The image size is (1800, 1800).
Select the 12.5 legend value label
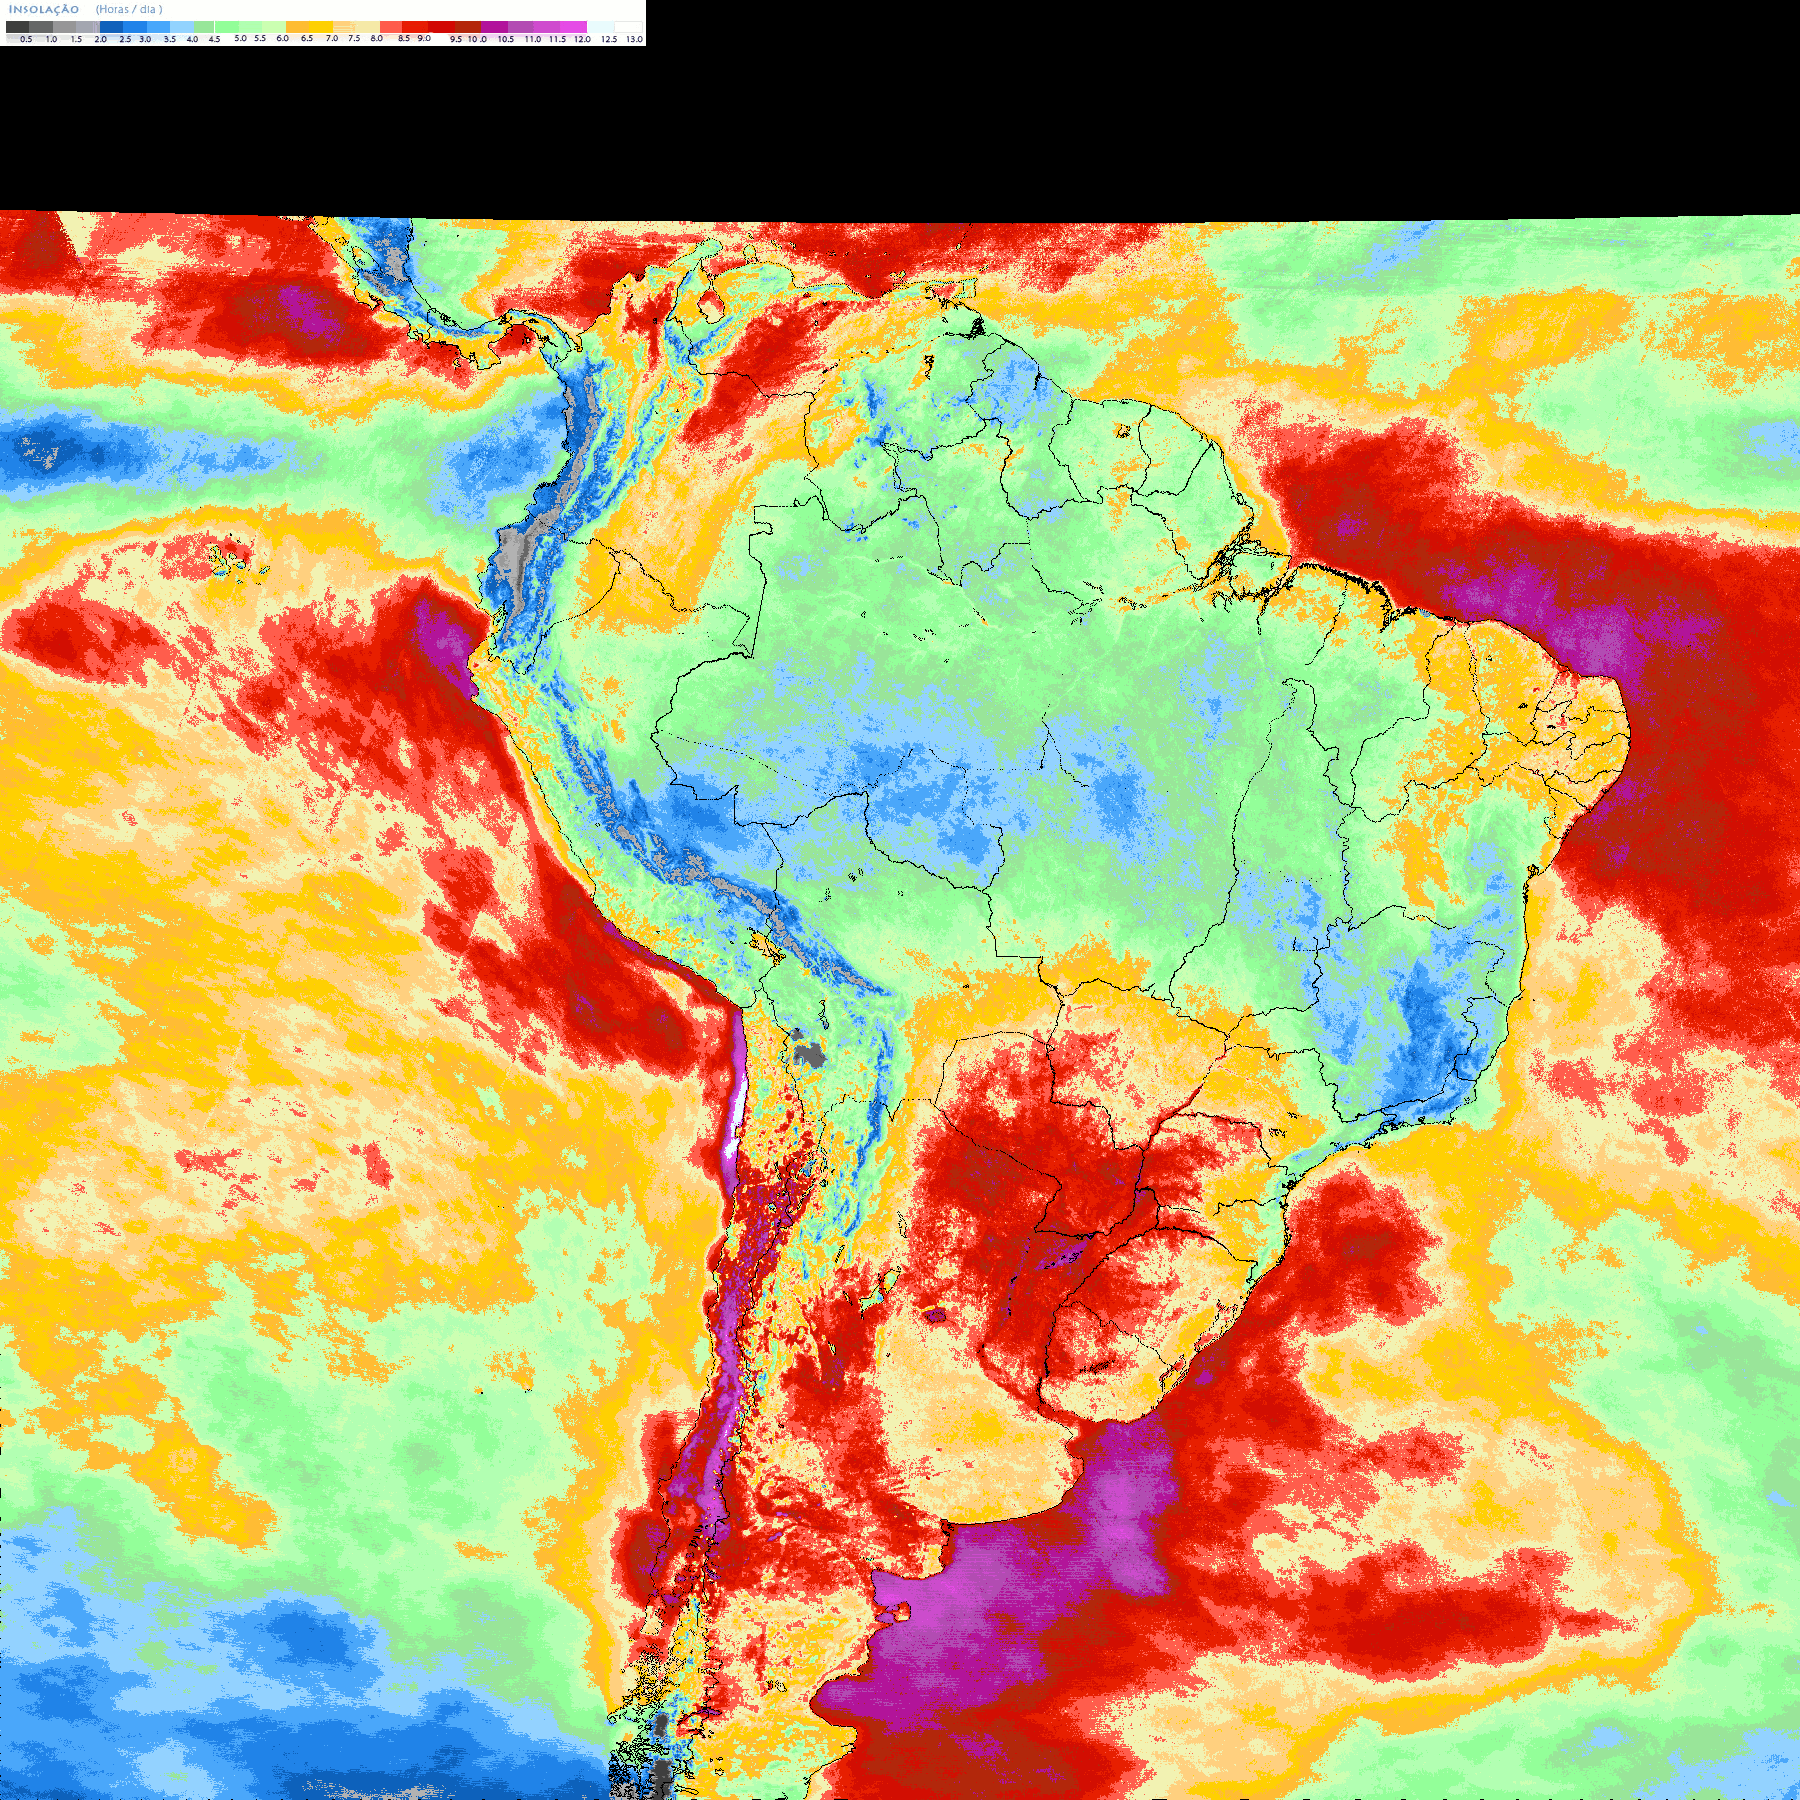coord(609,39)
